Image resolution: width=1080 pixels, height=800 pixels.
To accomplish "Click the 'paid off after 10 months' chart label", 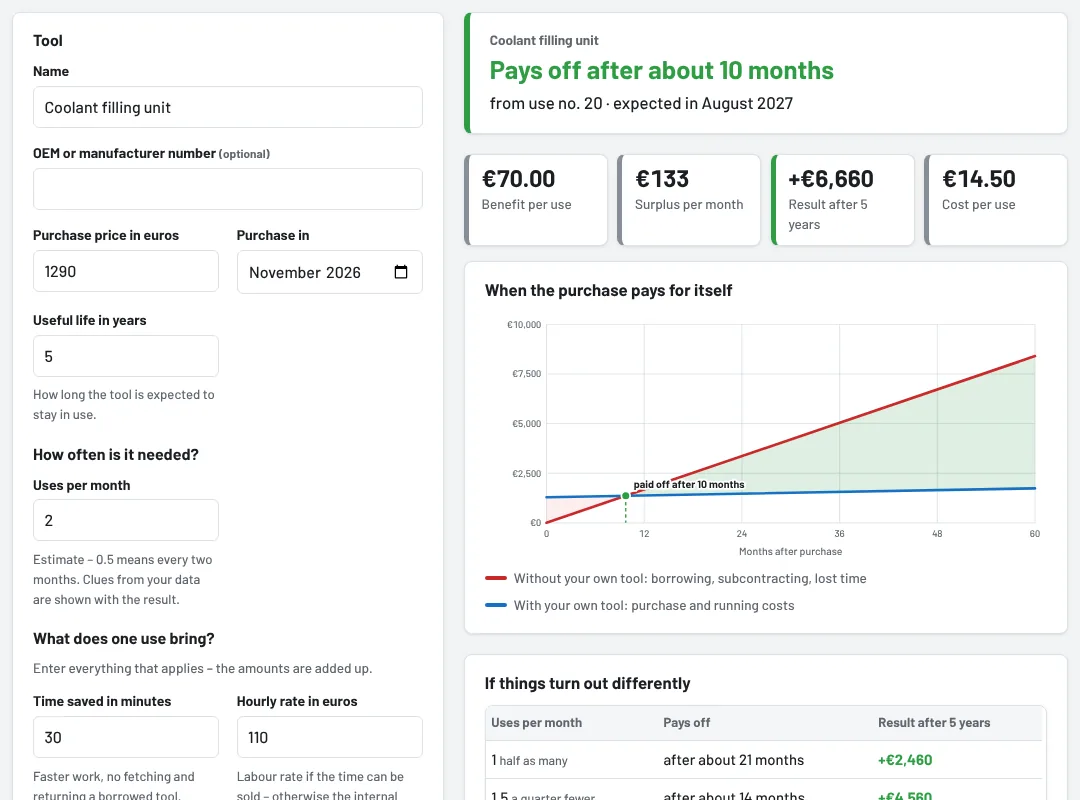I will click(689, 484).
